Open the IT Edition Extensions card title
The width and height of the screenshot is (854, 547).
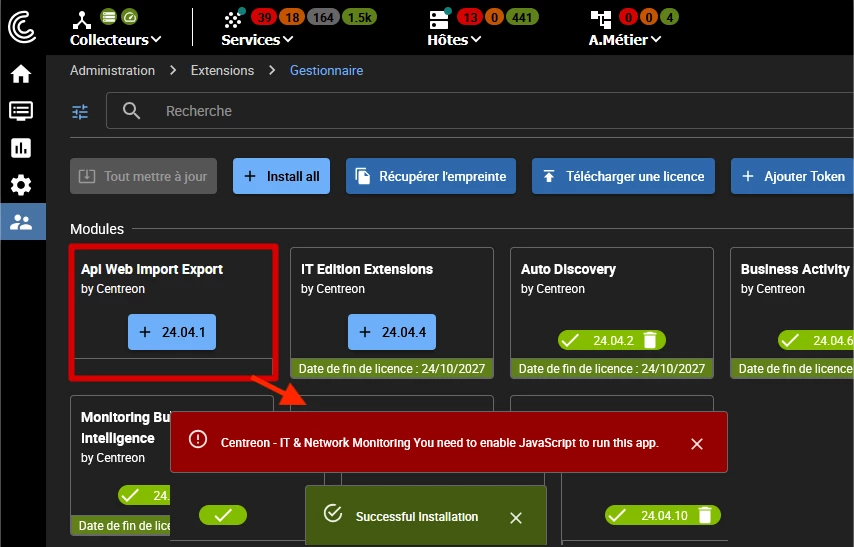pyautogui.click(x=367, y=269)
